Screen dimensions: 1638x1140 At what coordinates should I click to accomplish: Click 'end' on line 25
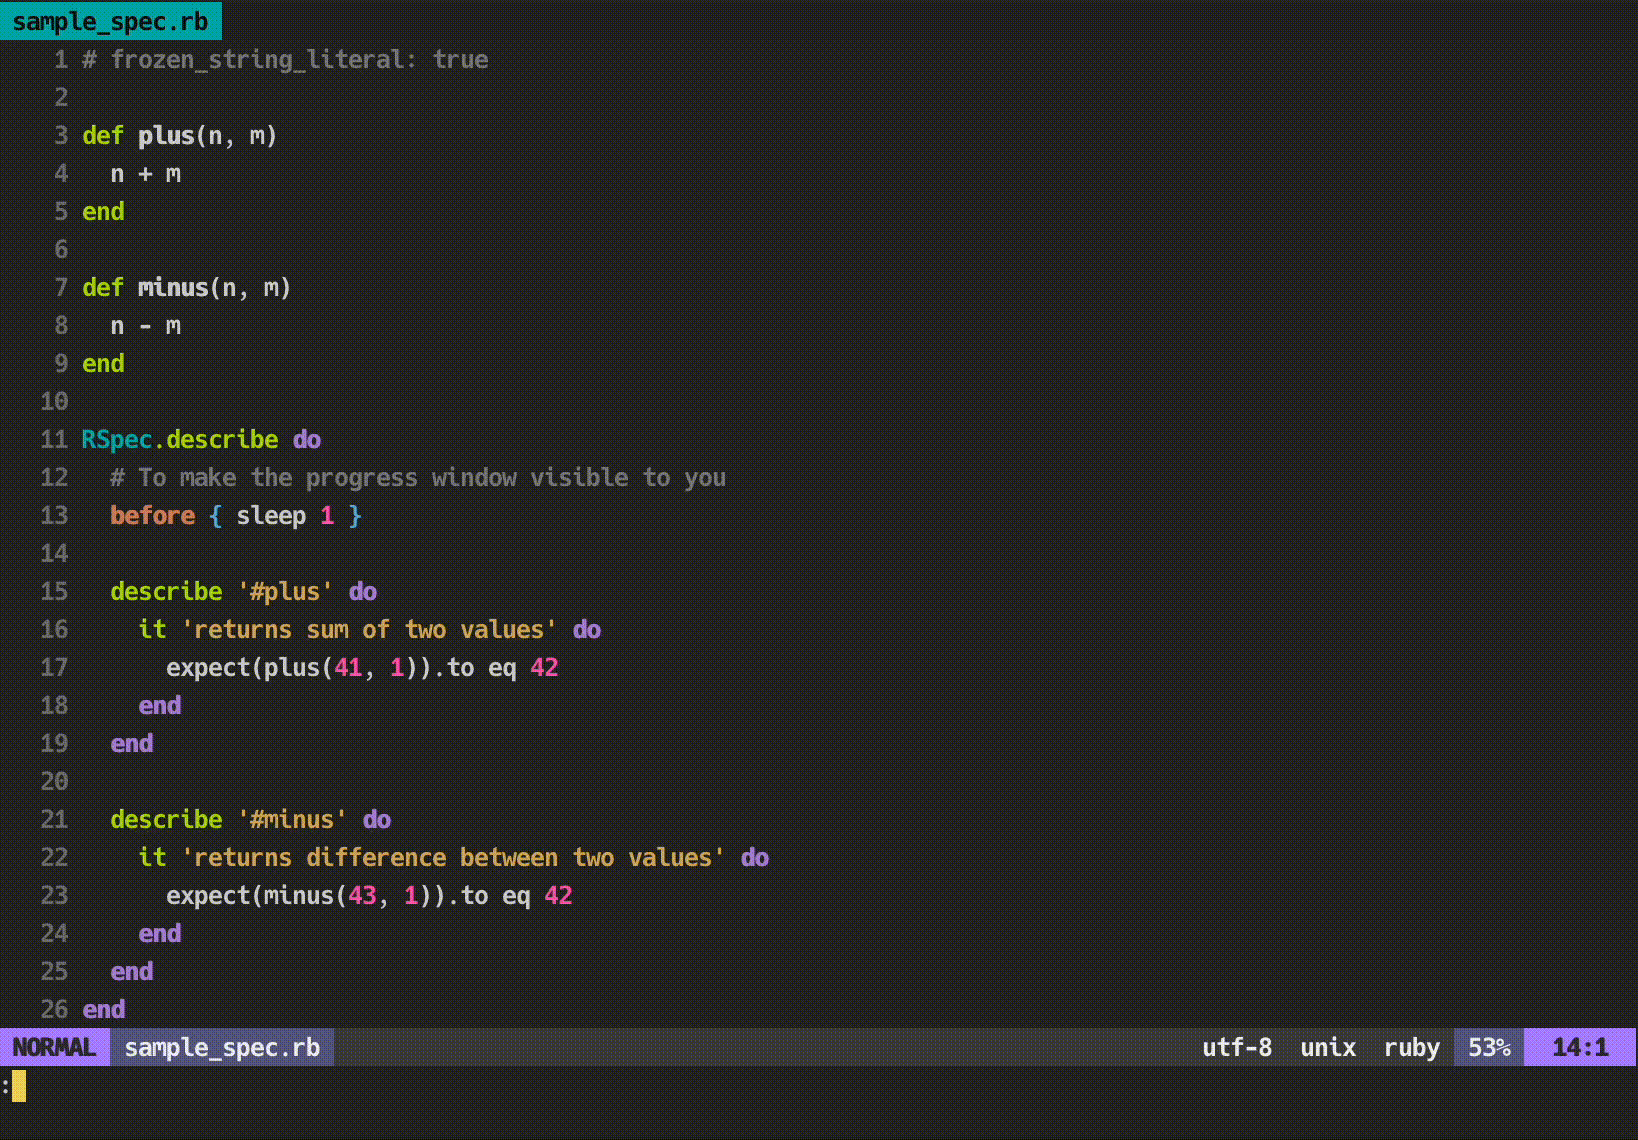coord(131,971)
